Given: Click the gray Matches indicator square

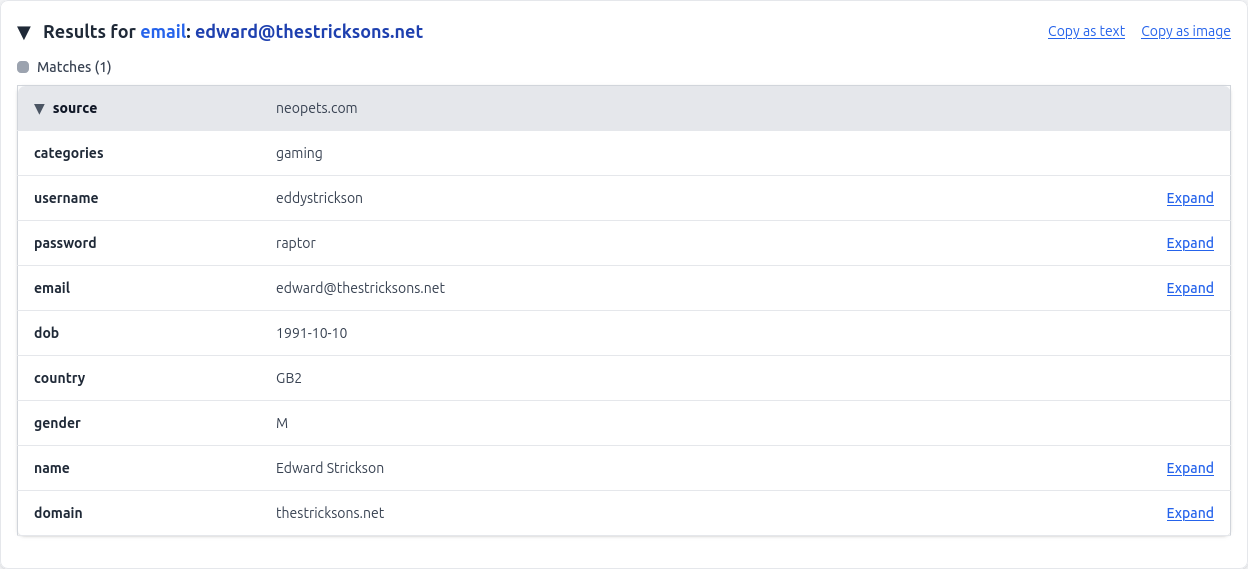Looking at the screenshot, I should point(23,67).
